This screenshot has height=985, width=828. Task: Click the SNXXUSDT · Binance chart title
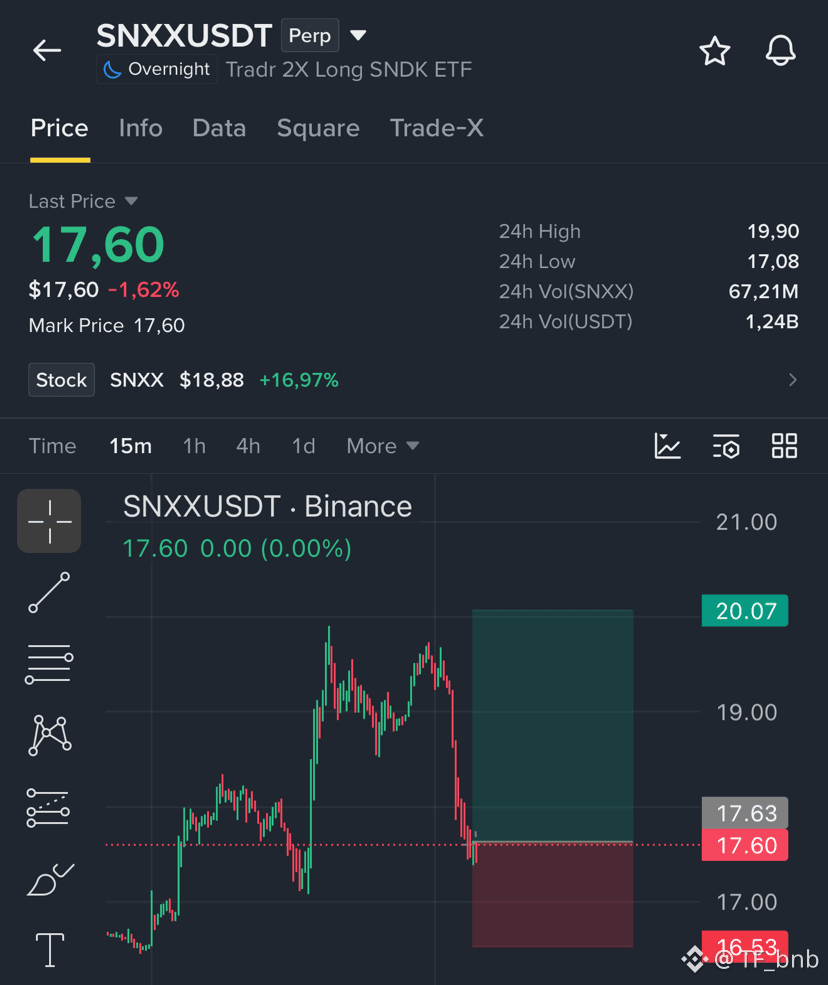click(x=268, y=506)
